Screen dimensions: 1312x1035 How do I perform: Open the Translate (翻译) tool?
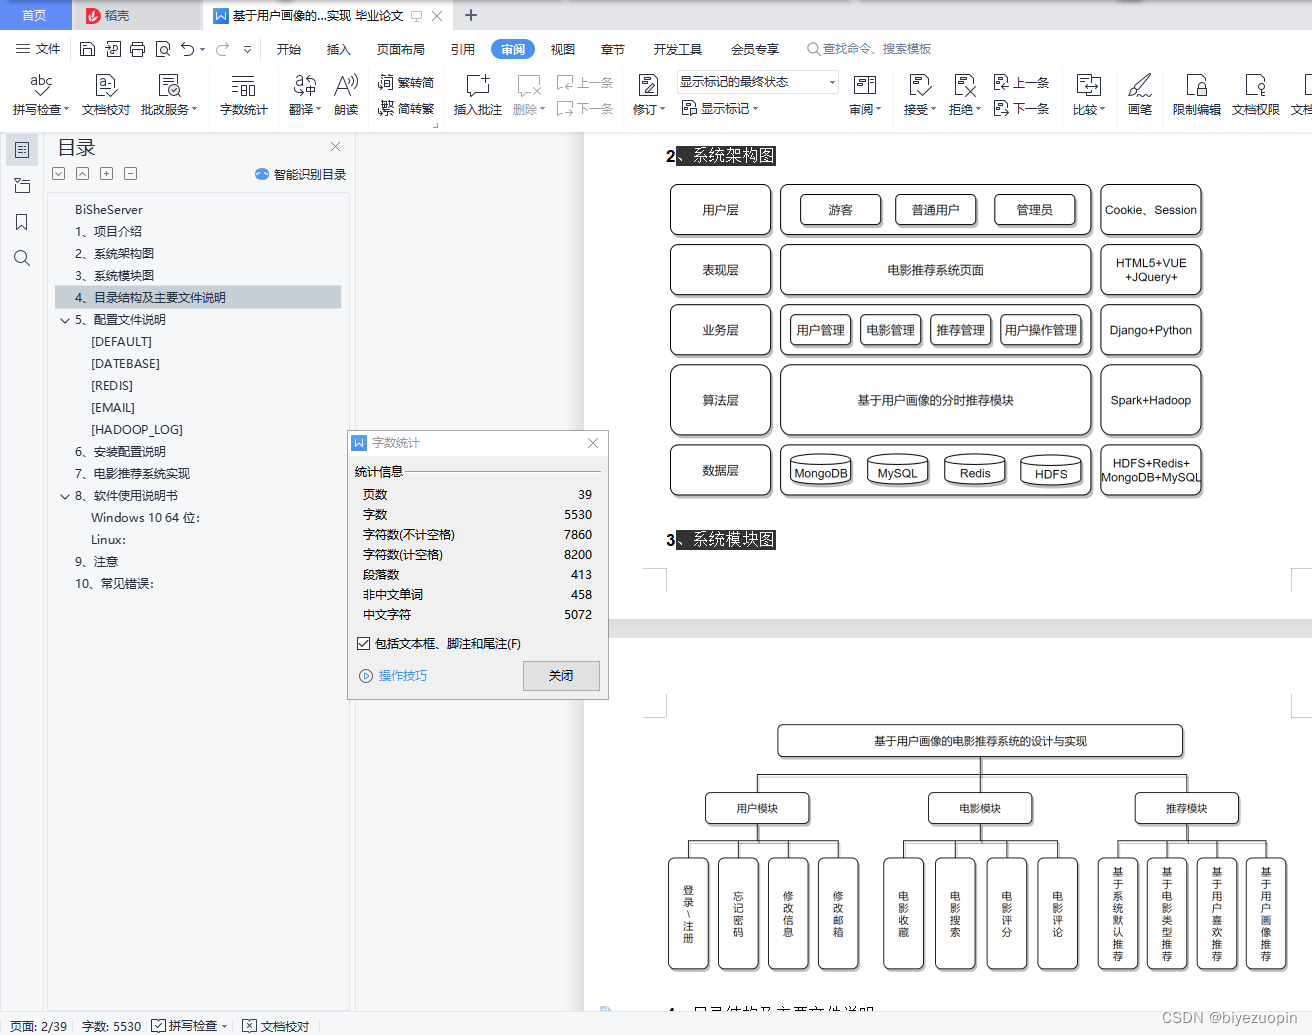tap(305, 95)
